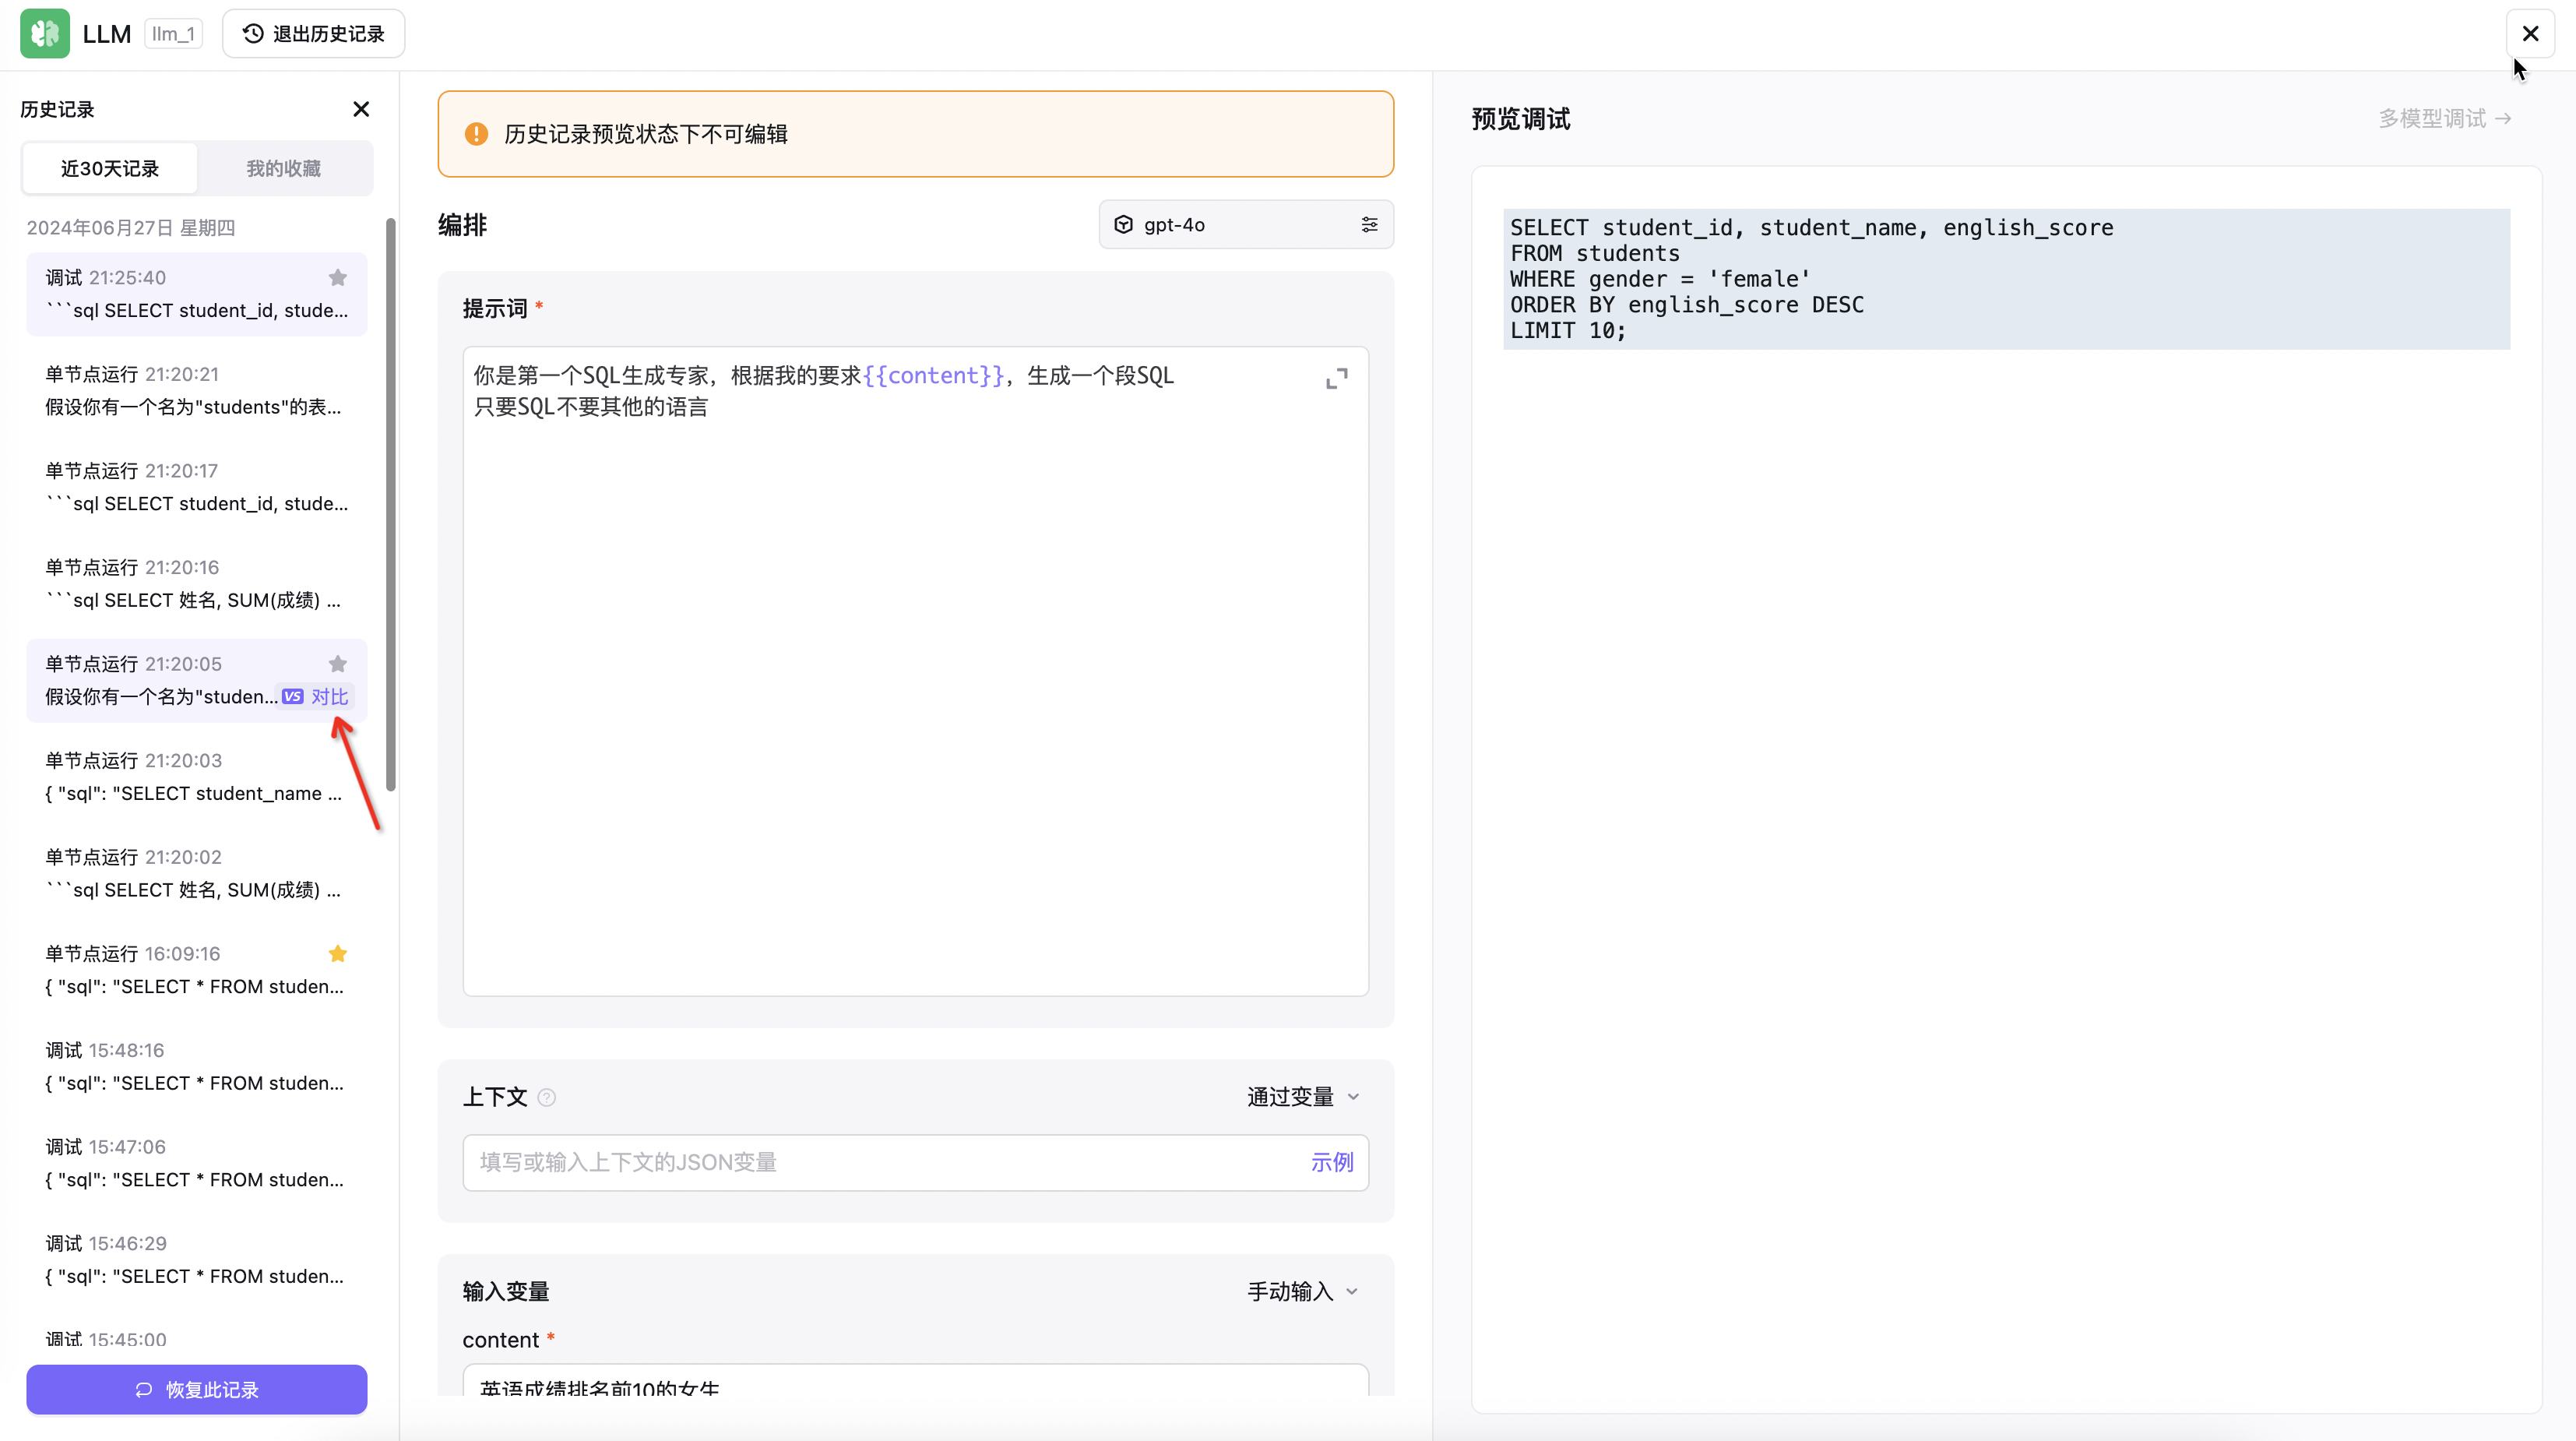Click the history list scrollbar
Viewport: 2576px width, 1441px height.
(391, 505)
